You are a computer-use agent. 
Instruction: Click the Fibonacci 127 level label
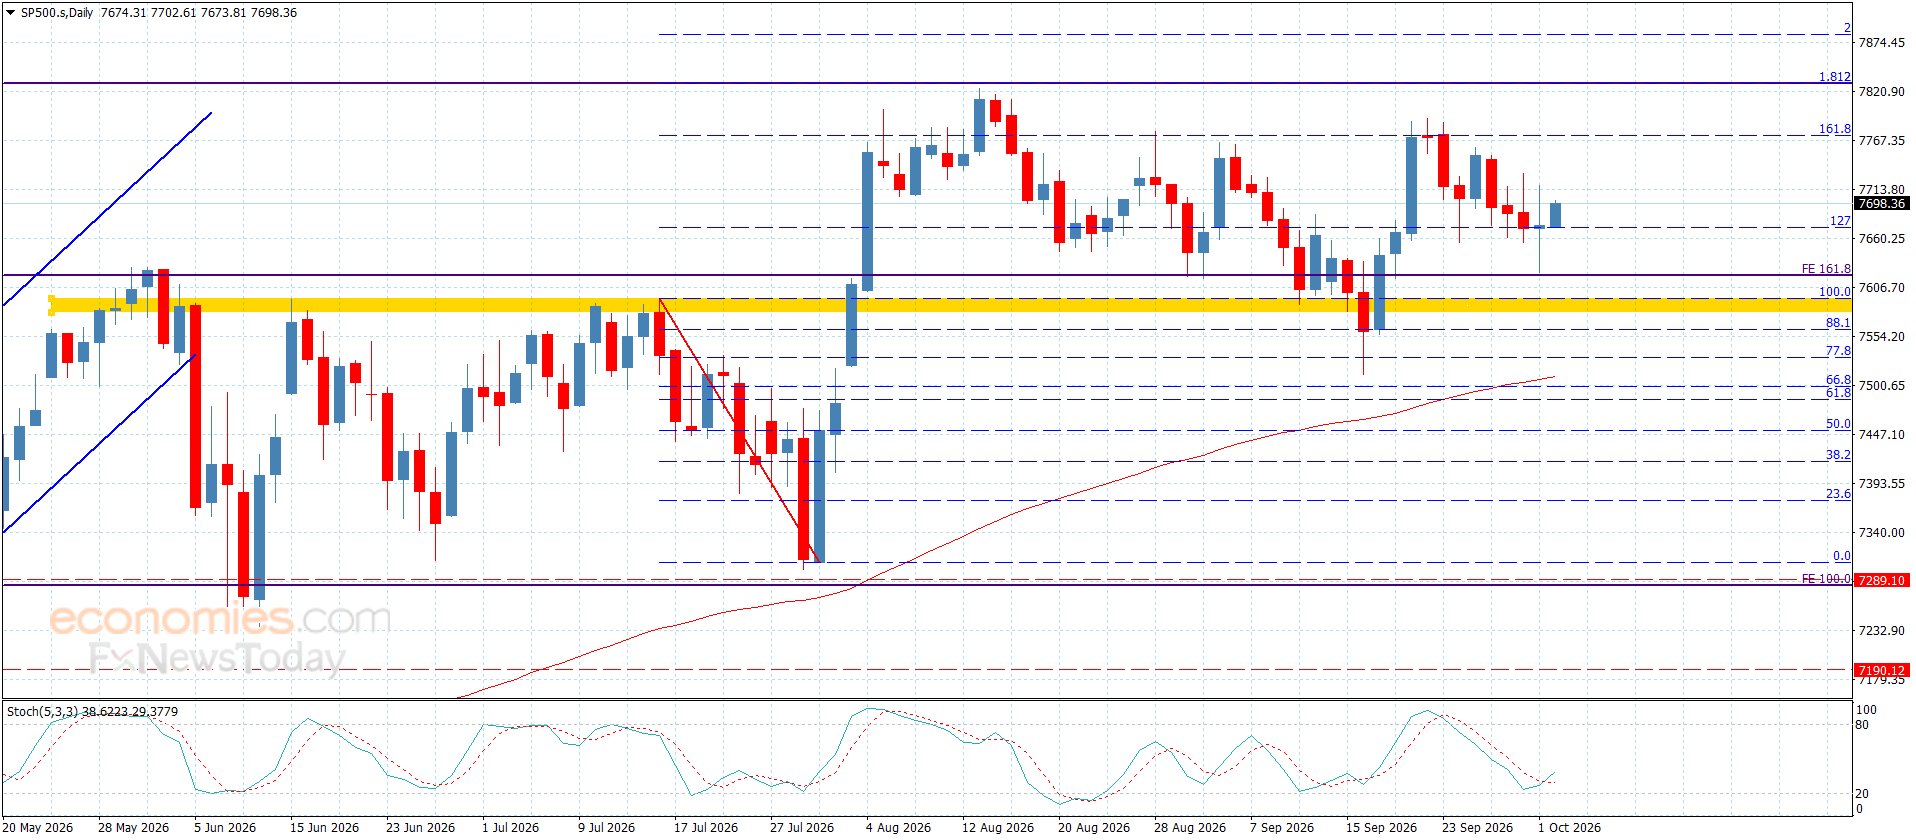[1840, 220]
